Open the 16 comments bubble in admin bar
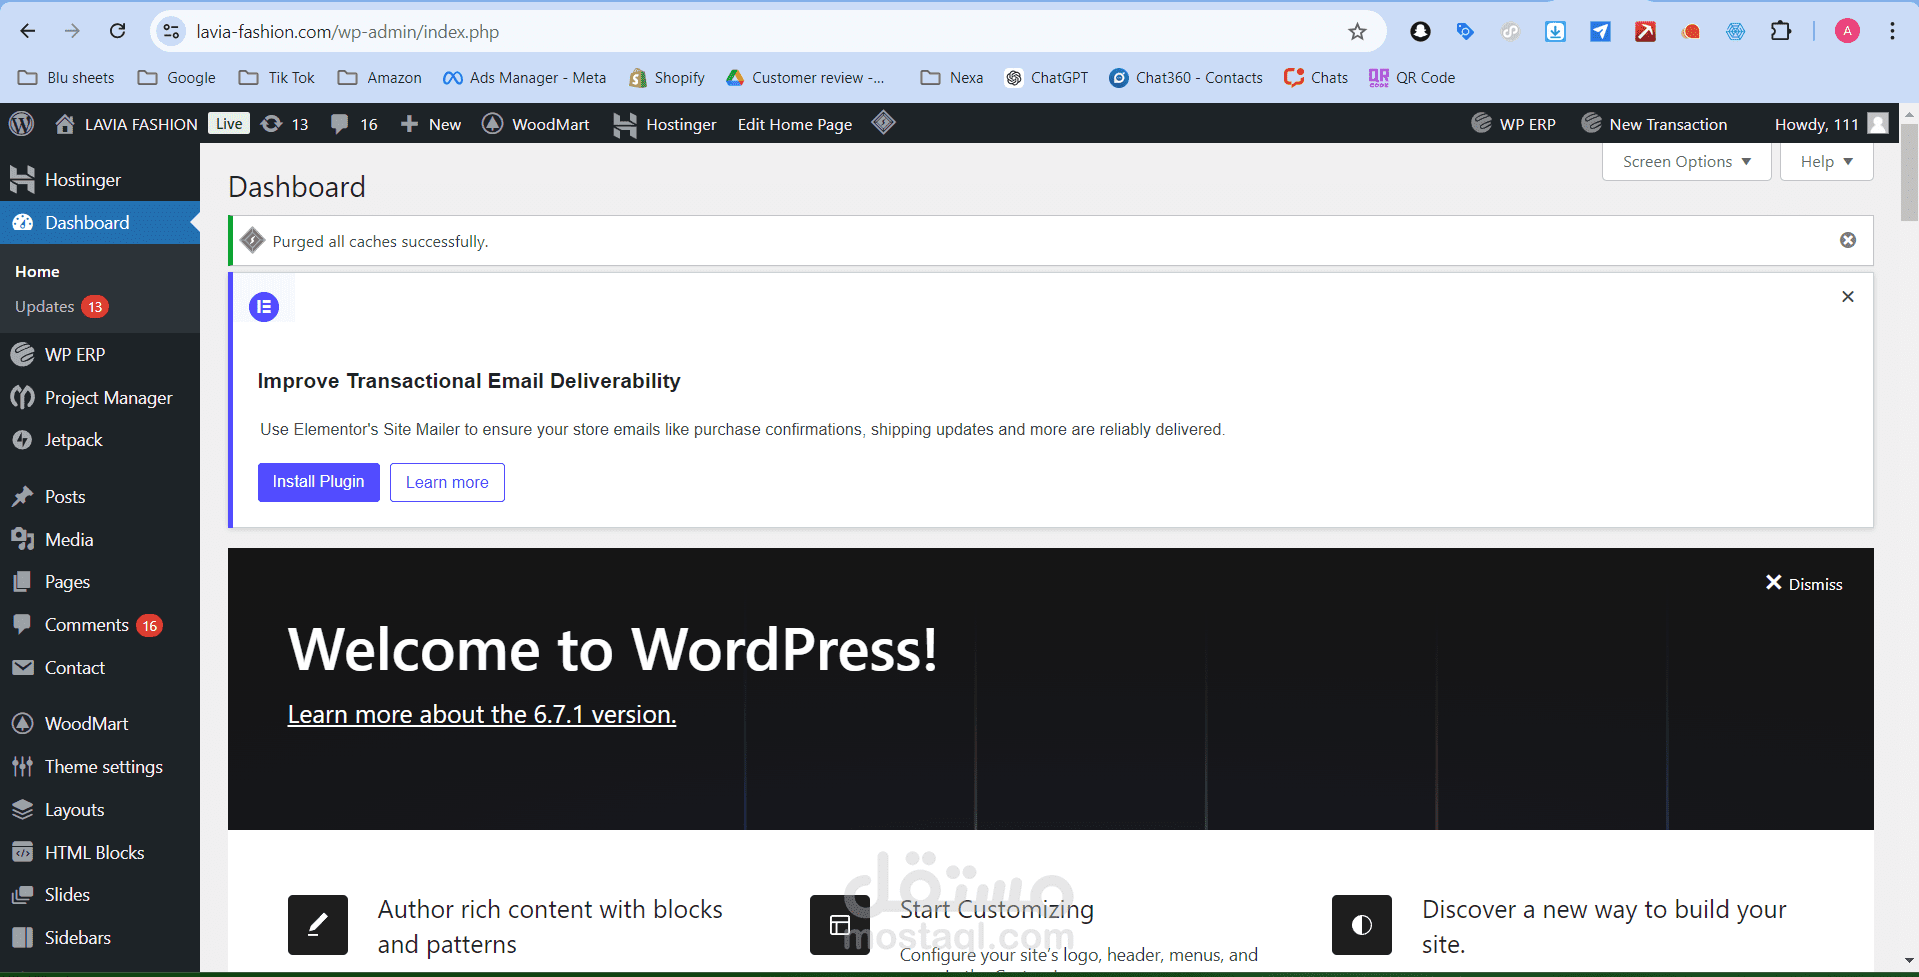 click(340, 124)
